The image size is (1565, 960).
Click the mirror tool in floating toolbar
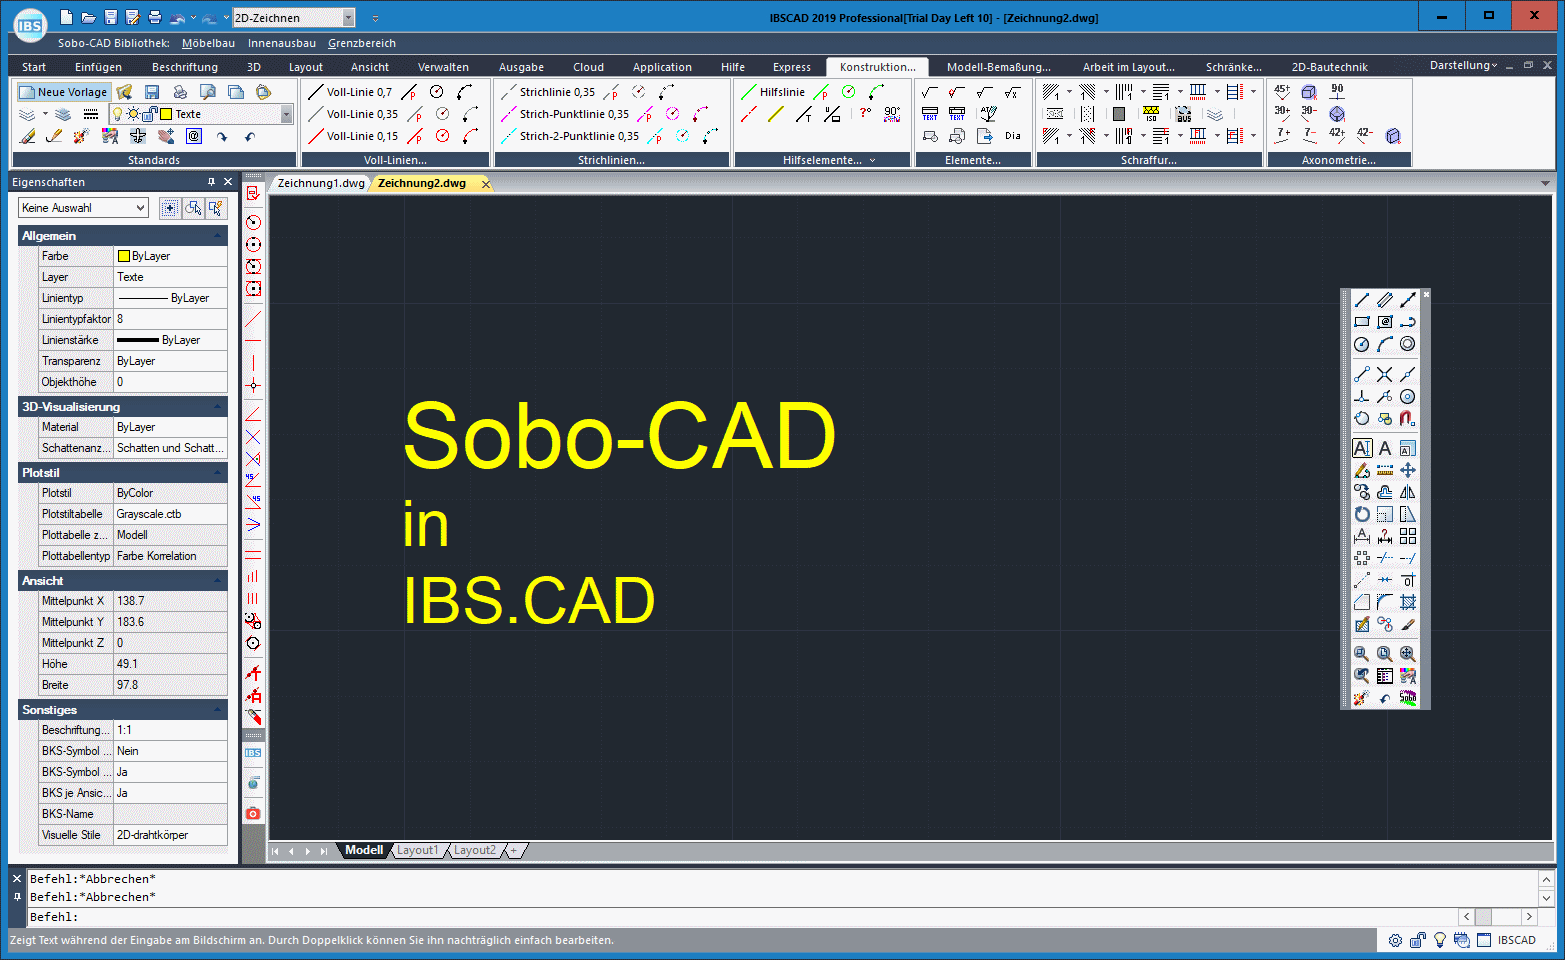(x=1408, y=492)
